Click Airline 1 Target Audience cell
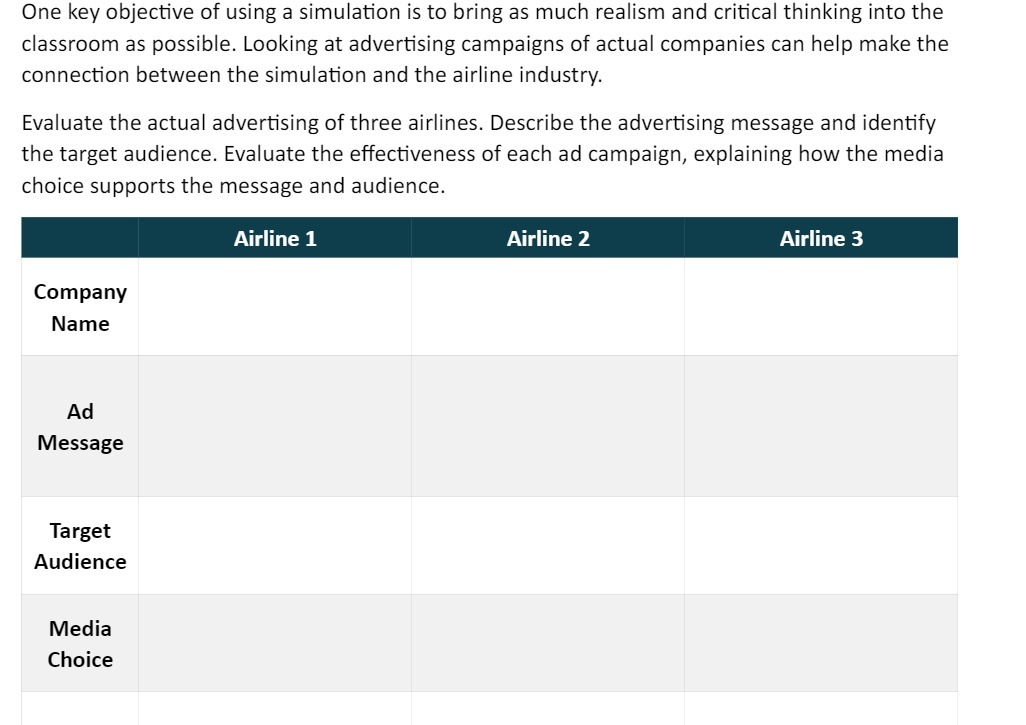This screenshot has height=725, width=1026. click(x=275, y=546)
